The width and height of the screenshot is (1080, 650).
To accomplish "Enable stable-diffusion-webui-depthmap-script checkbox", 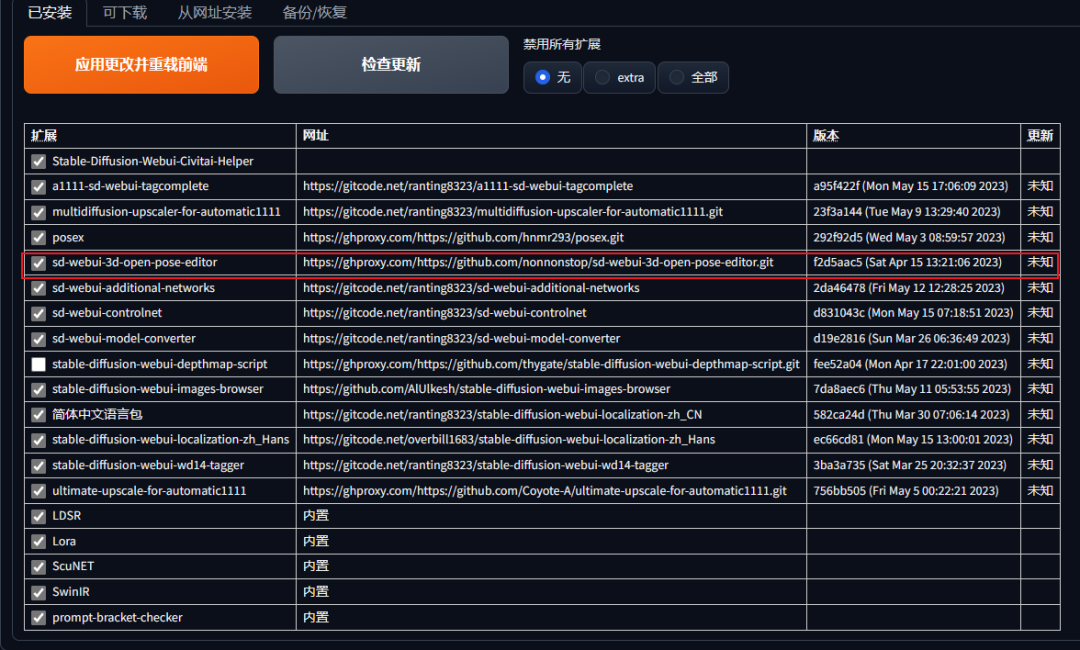I will coord(39,364).
